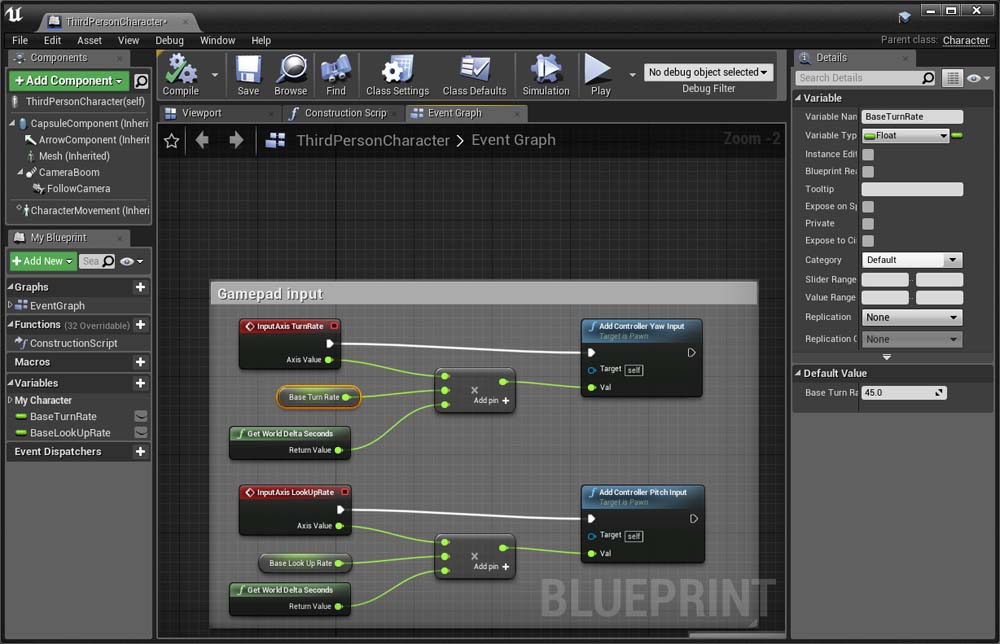Expand the Replication dropdown set to None

coord(911,318)
